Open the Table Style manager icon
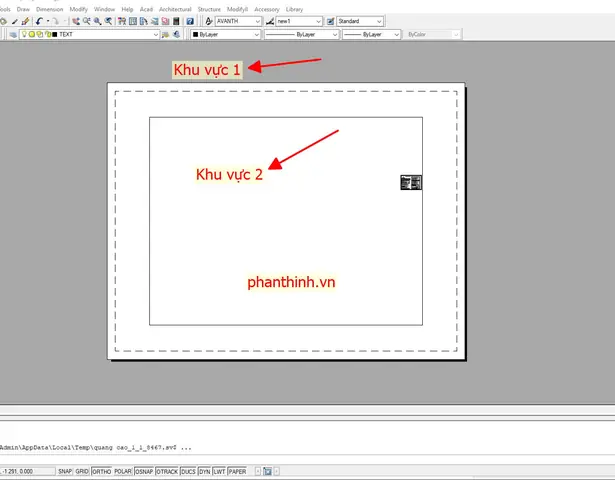615x480 pixels. tap(331, 21)
